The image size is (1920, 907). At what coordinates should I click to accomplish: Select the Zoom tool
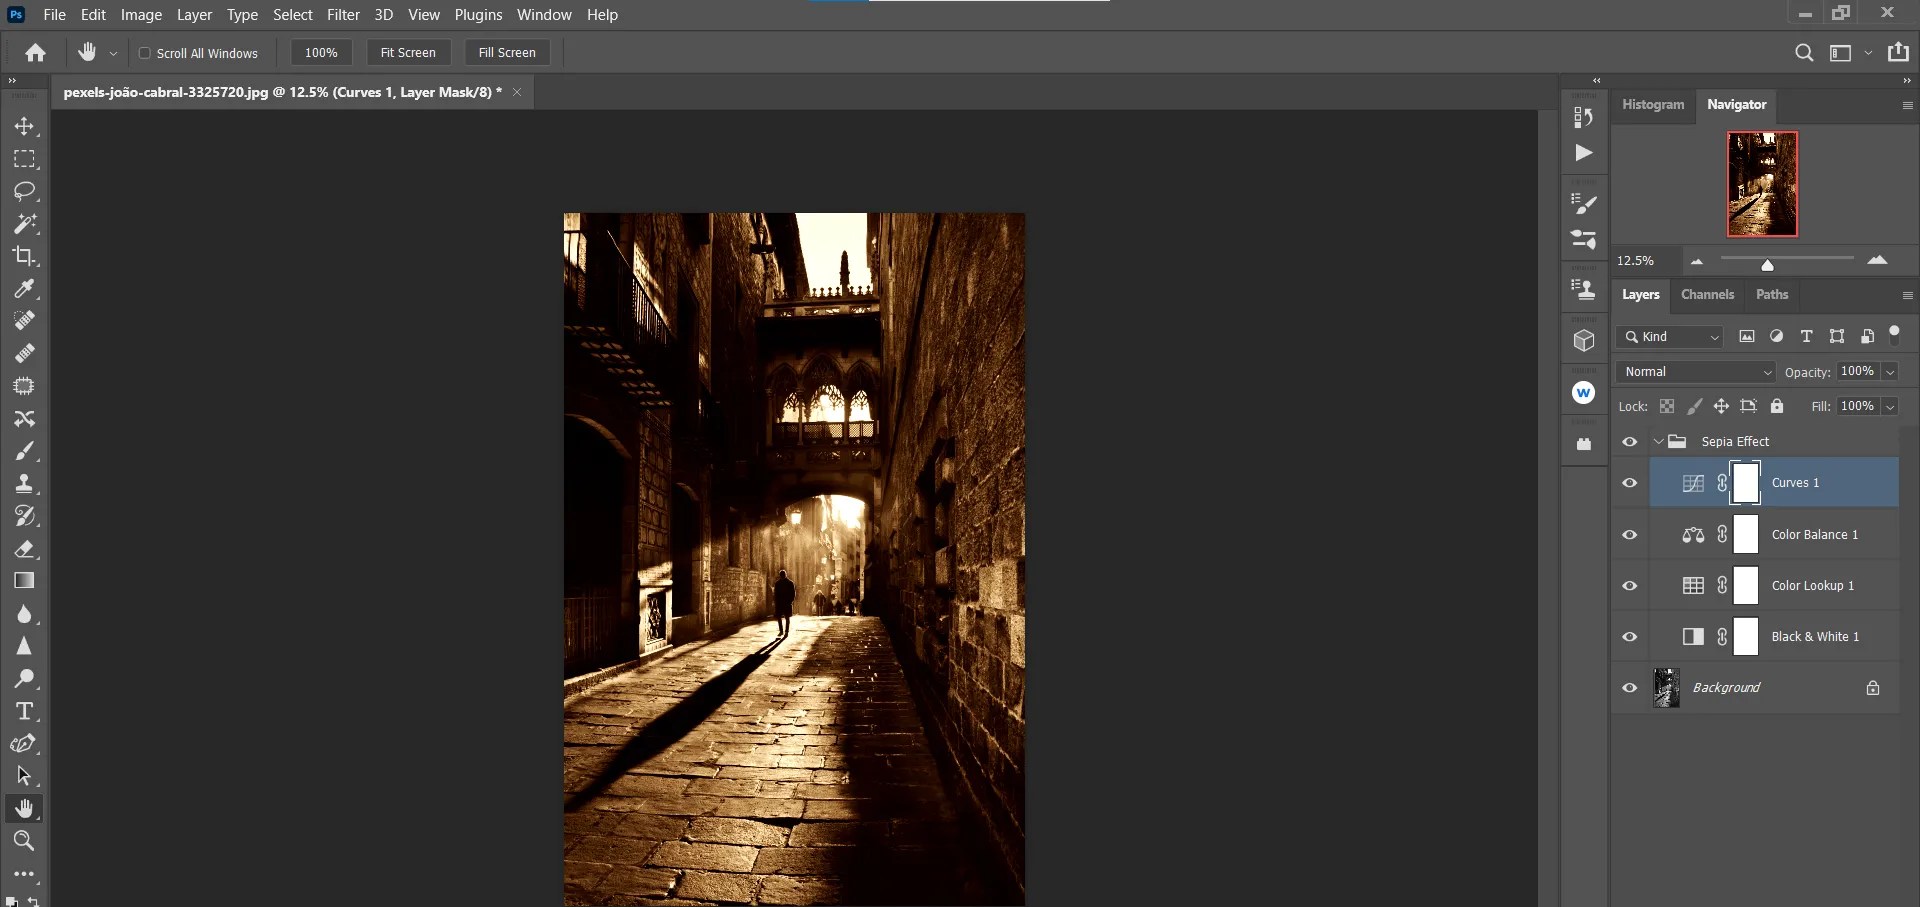point(25,841)
